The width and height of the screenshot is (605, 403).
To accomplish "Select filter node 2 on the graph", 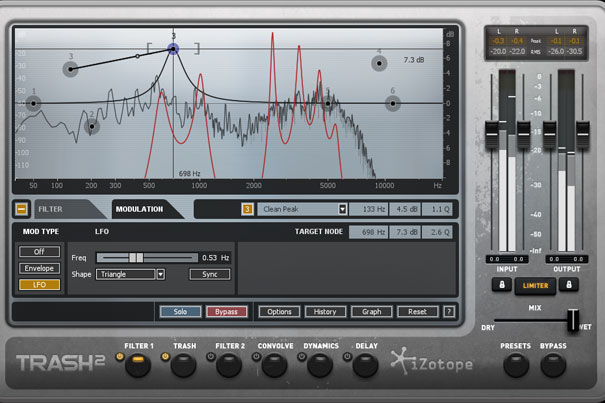I will tap(92, 127).
